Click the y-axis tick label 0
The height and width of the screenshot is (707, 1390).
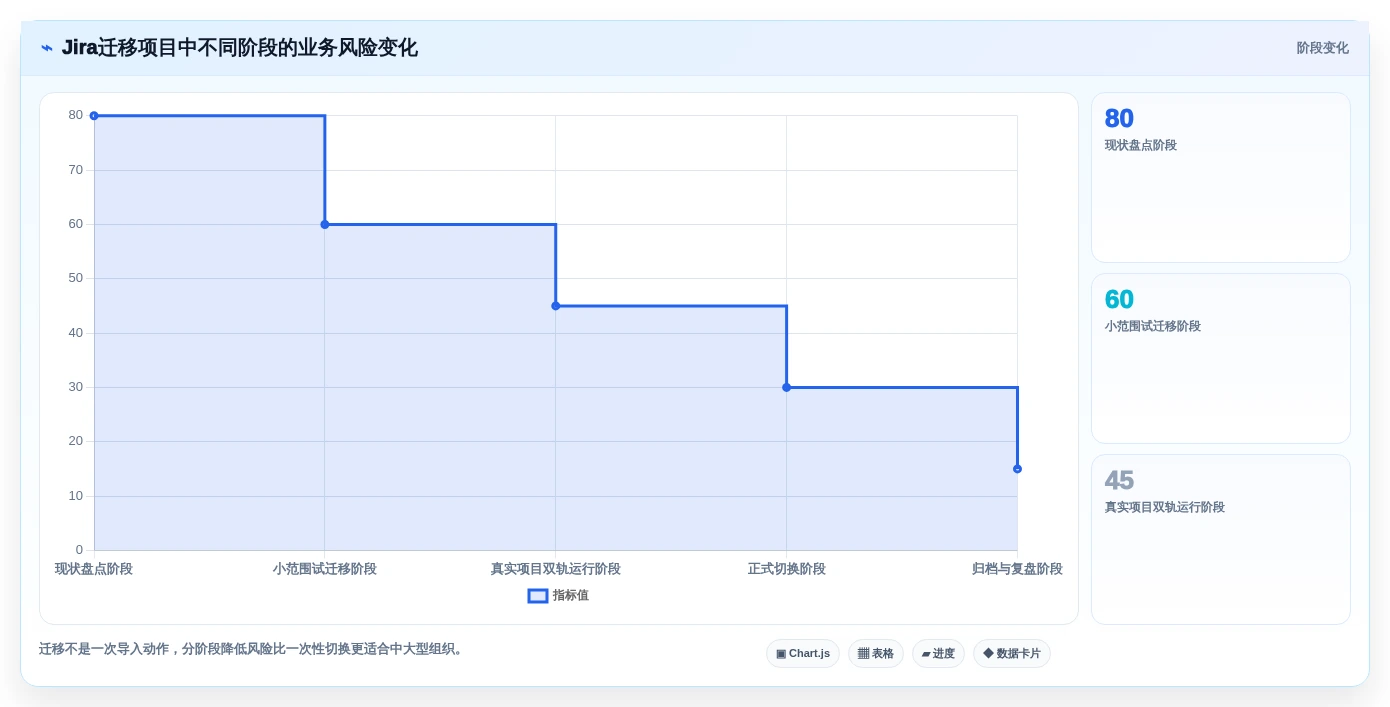click(x=79, y=550)
